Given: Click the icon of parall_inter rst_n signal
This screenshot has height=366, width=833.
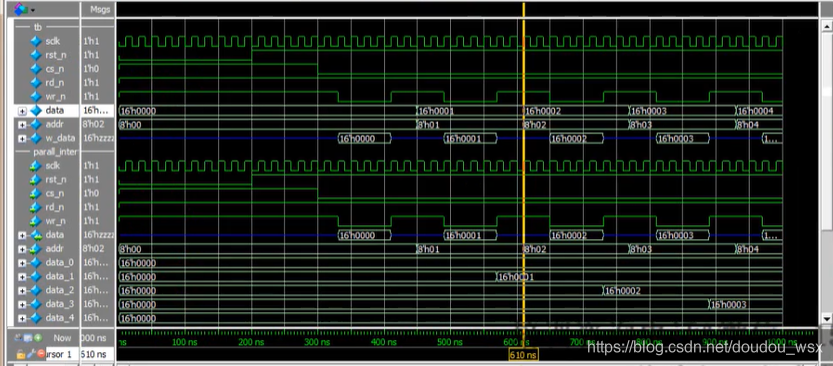Looking at the screenshot, I should pyautogui.click(x=36, y=180).
